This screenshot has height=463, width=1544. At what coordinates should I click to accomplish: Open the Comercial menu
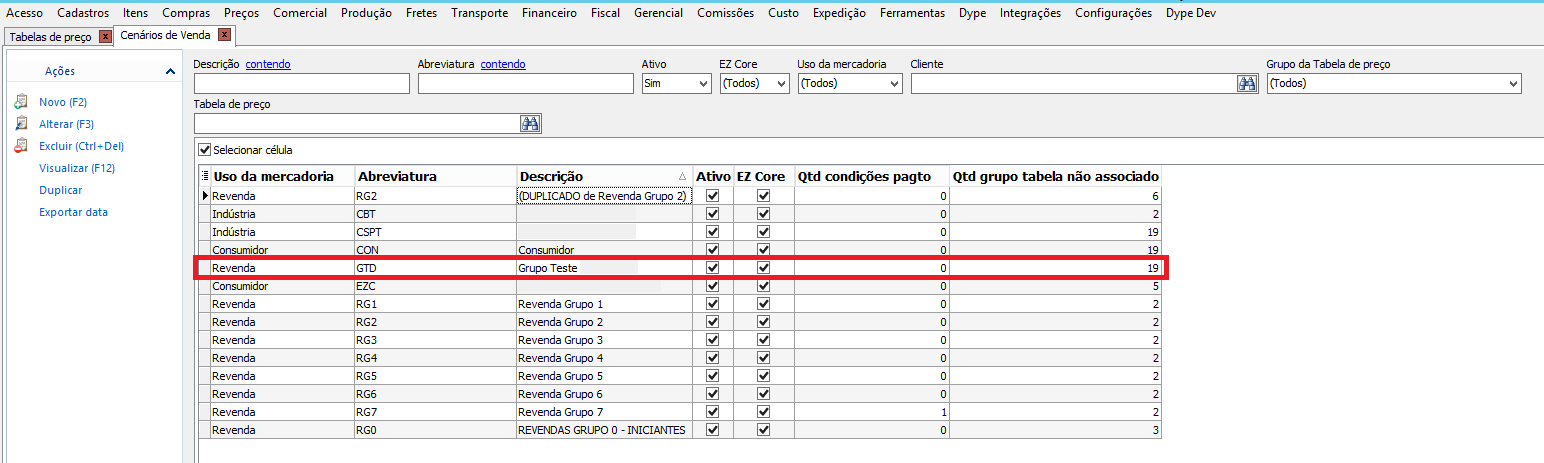click(x=300, y=13)
